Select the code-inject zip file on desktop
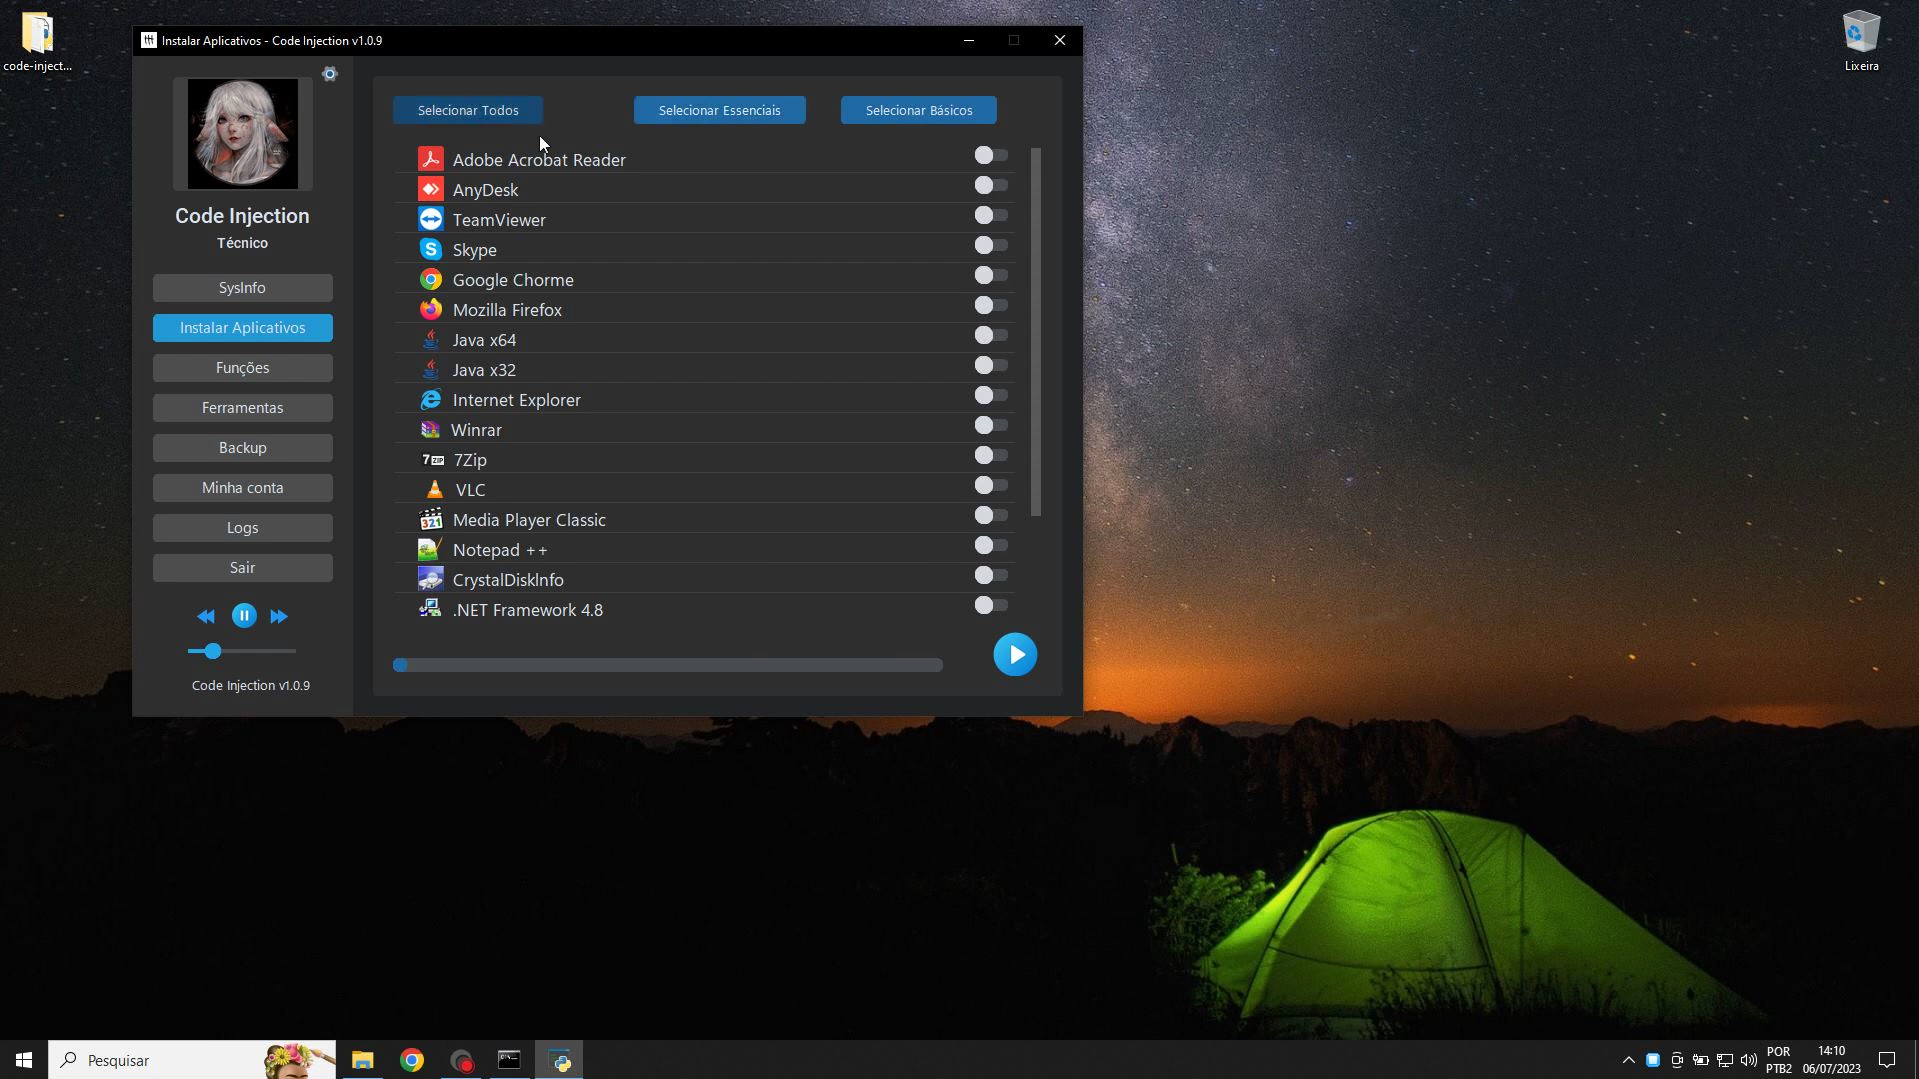This screenshot has height=1079, width=1919. click(37, 41)
